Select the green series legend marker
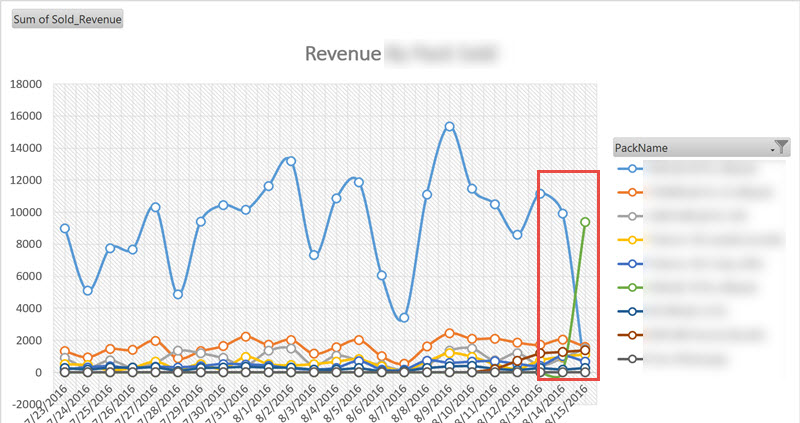This screenshot has width=800, height=423. (633, 286)
